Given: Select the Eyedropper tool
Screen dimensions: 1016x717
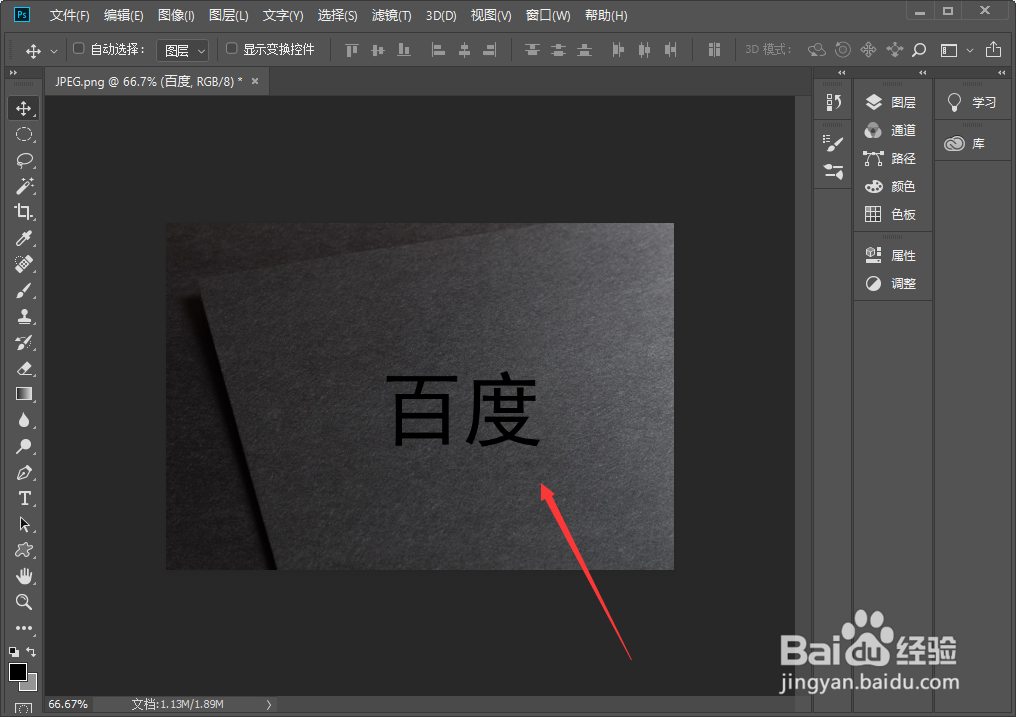Looking at the screenshot, I should 24,238.
